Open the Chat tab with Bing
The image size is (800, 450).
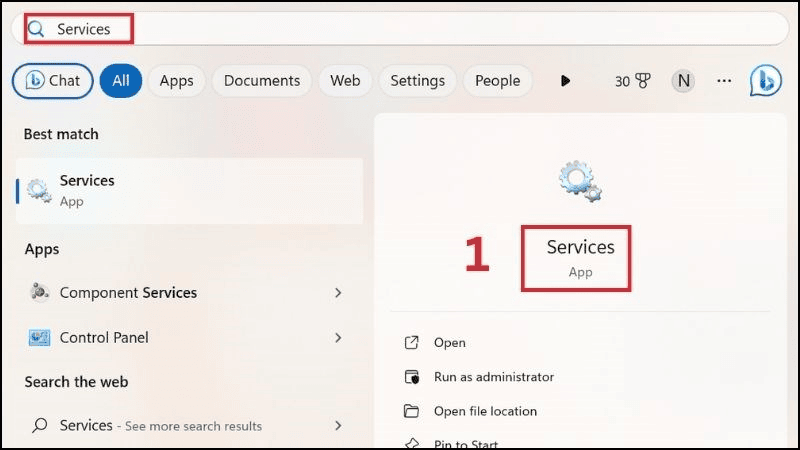pyautogui.click(x=53, y=81)
